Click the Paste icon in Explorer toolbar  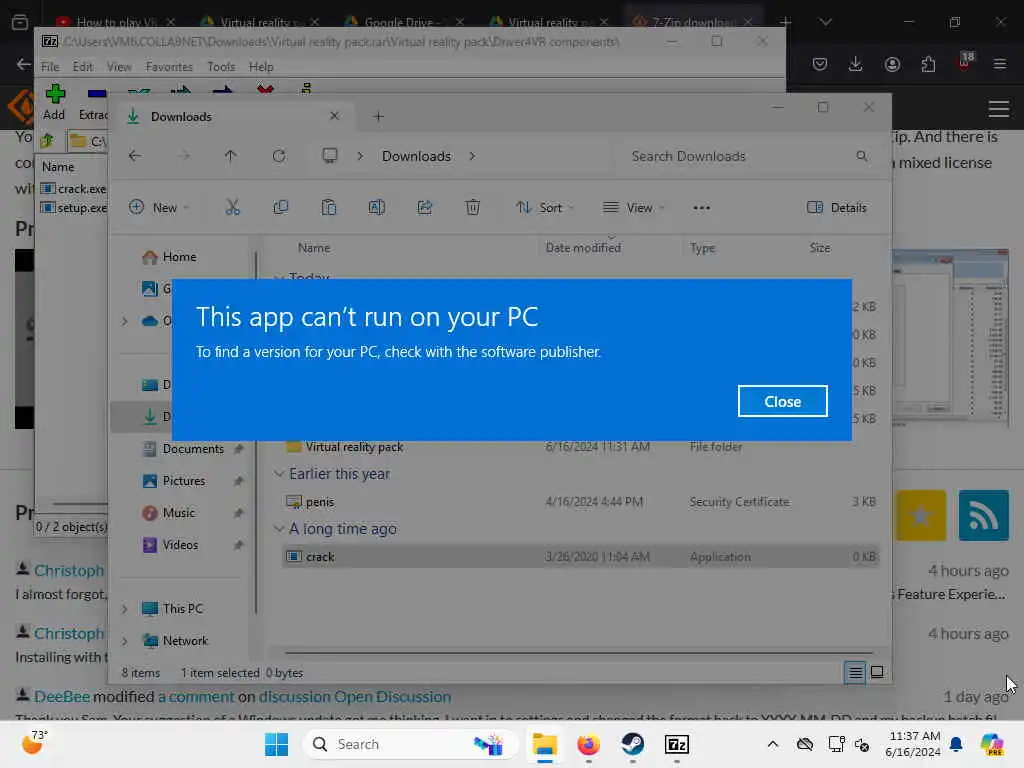click(x=328, y=208)
